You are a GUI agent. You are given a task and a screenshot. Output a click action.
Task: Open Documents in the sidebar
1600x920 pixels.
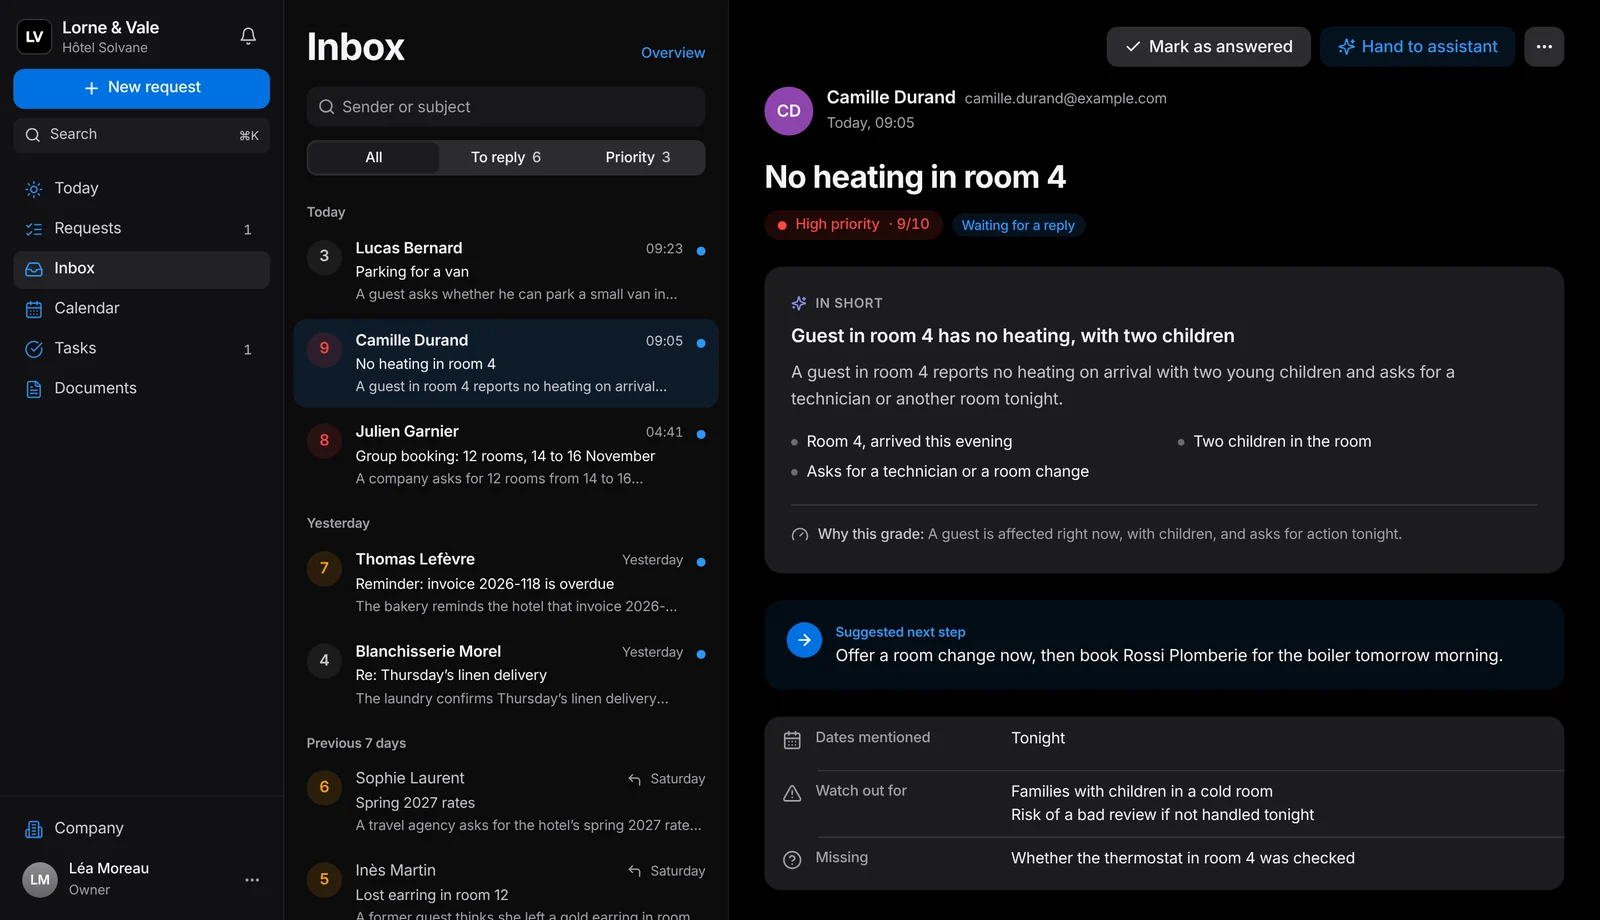click(141, 388)
